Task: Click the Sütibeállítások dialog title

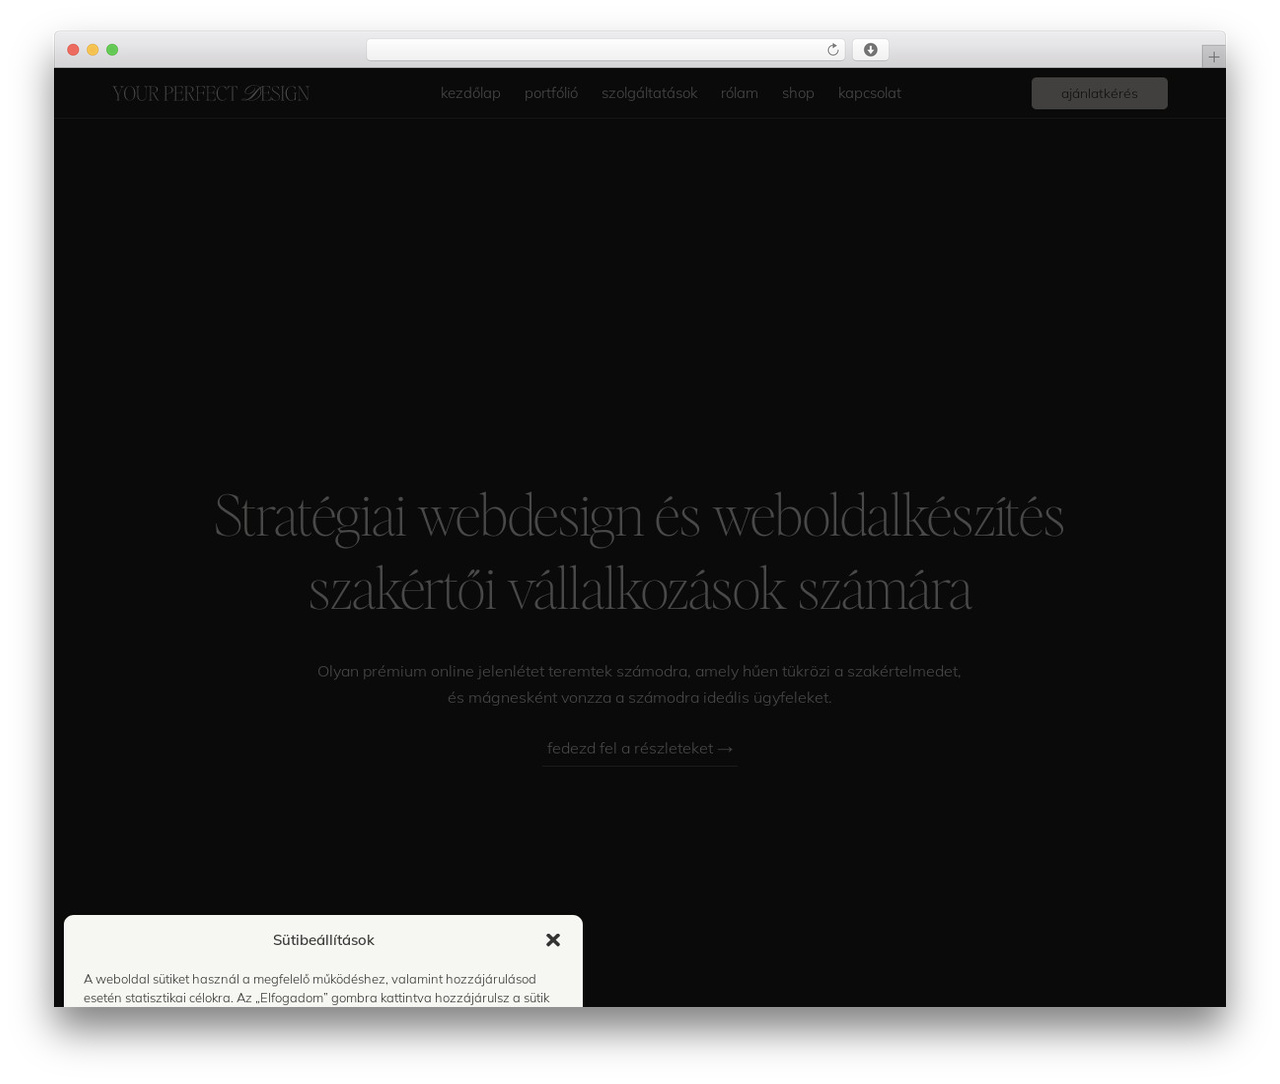Action: point(323,940)
